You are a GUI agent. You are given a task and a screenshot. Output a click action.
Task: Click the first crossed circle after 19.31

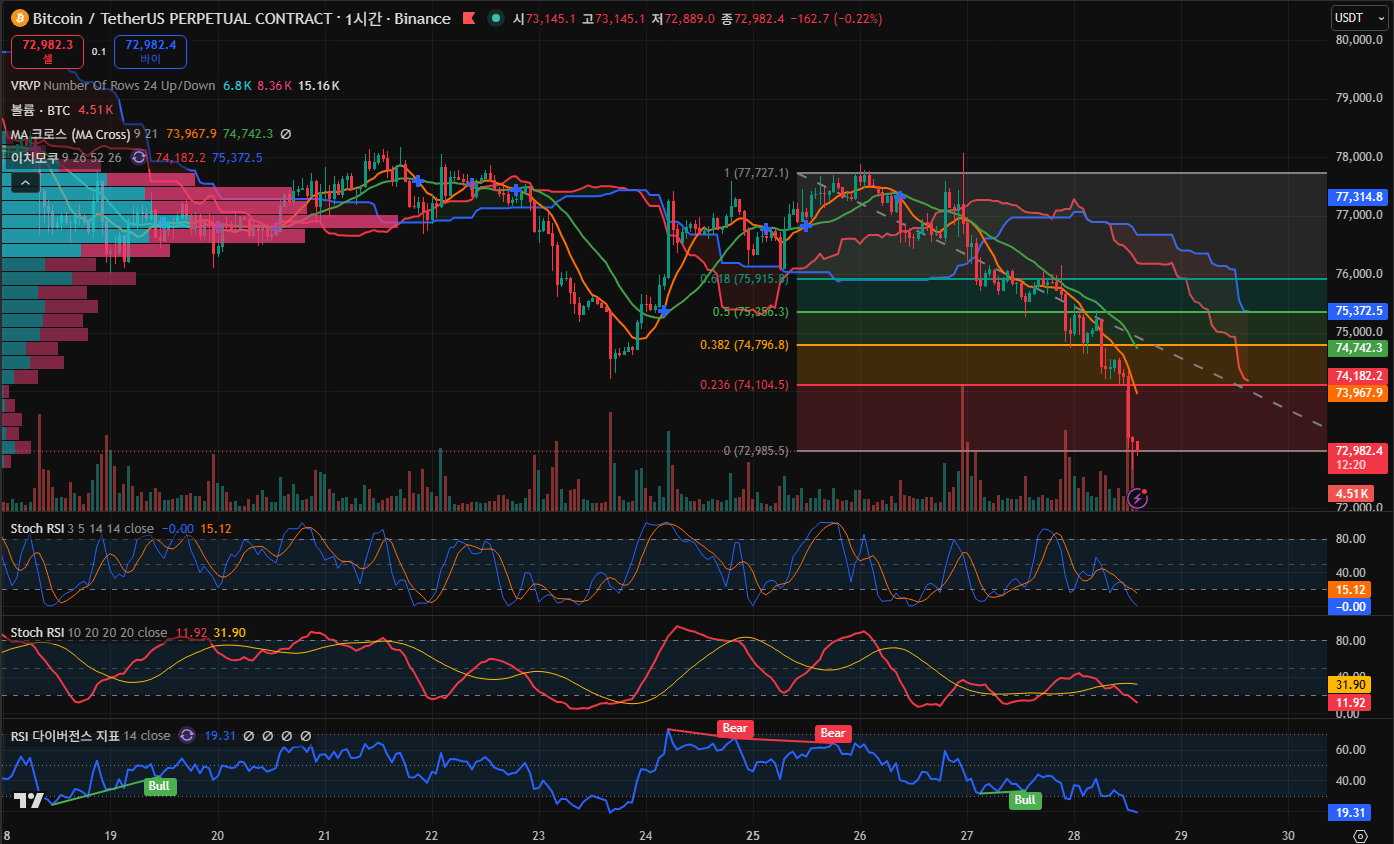tap(249, 736)
